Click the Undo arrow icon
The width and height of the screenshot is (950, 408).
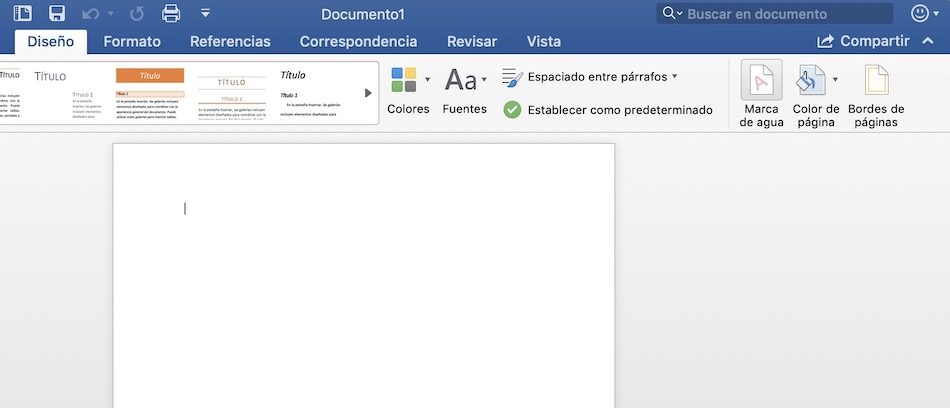(x=91, y=14)
